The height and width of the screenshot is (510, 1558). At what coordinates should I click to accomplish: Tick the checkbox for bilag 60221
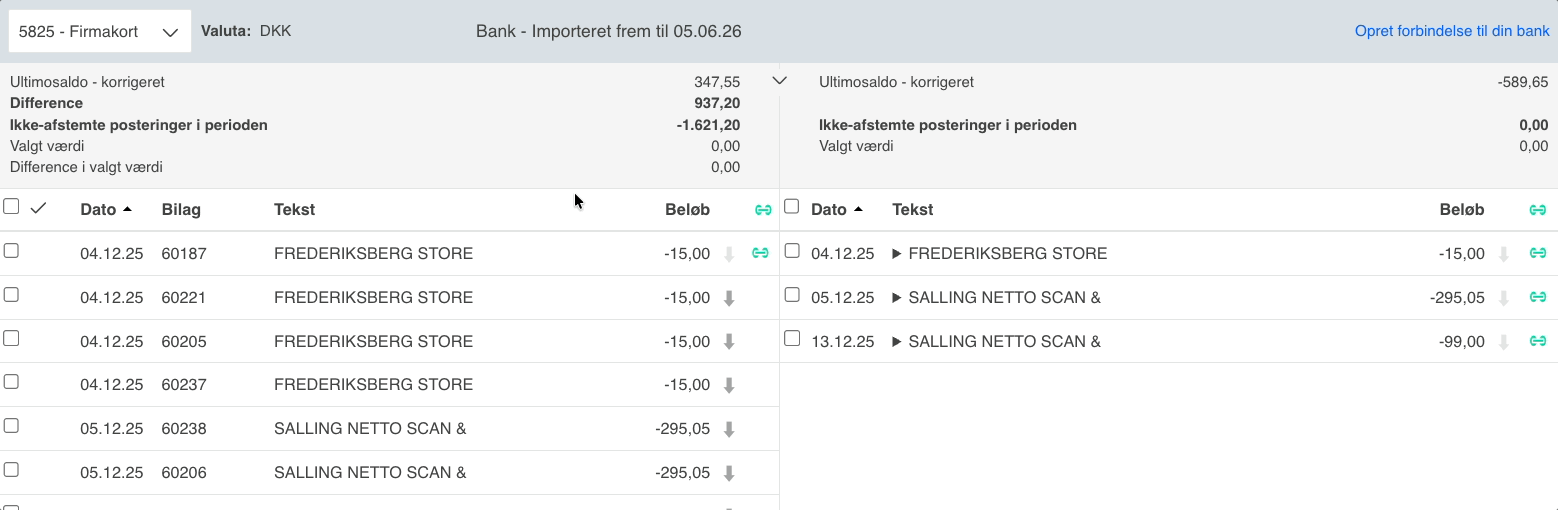[11, 295]
